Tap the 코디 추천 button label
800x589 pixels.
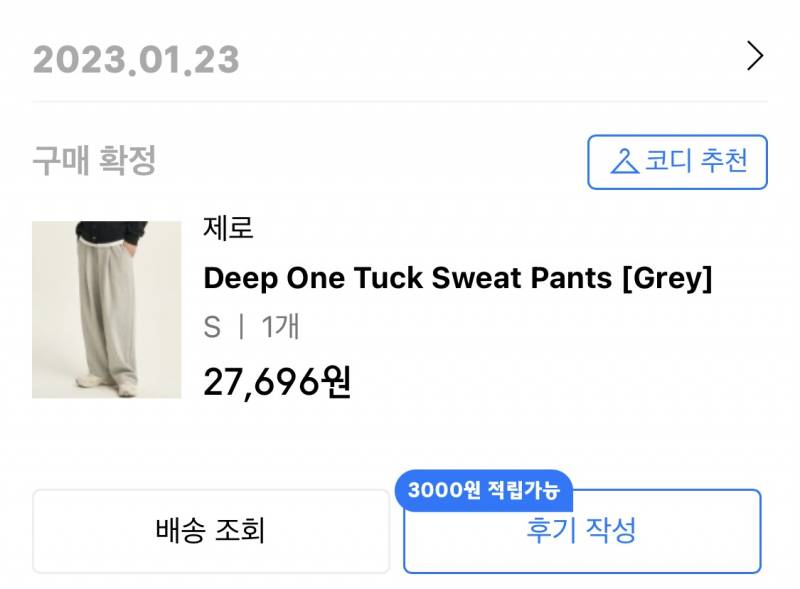tap(696, 161)
